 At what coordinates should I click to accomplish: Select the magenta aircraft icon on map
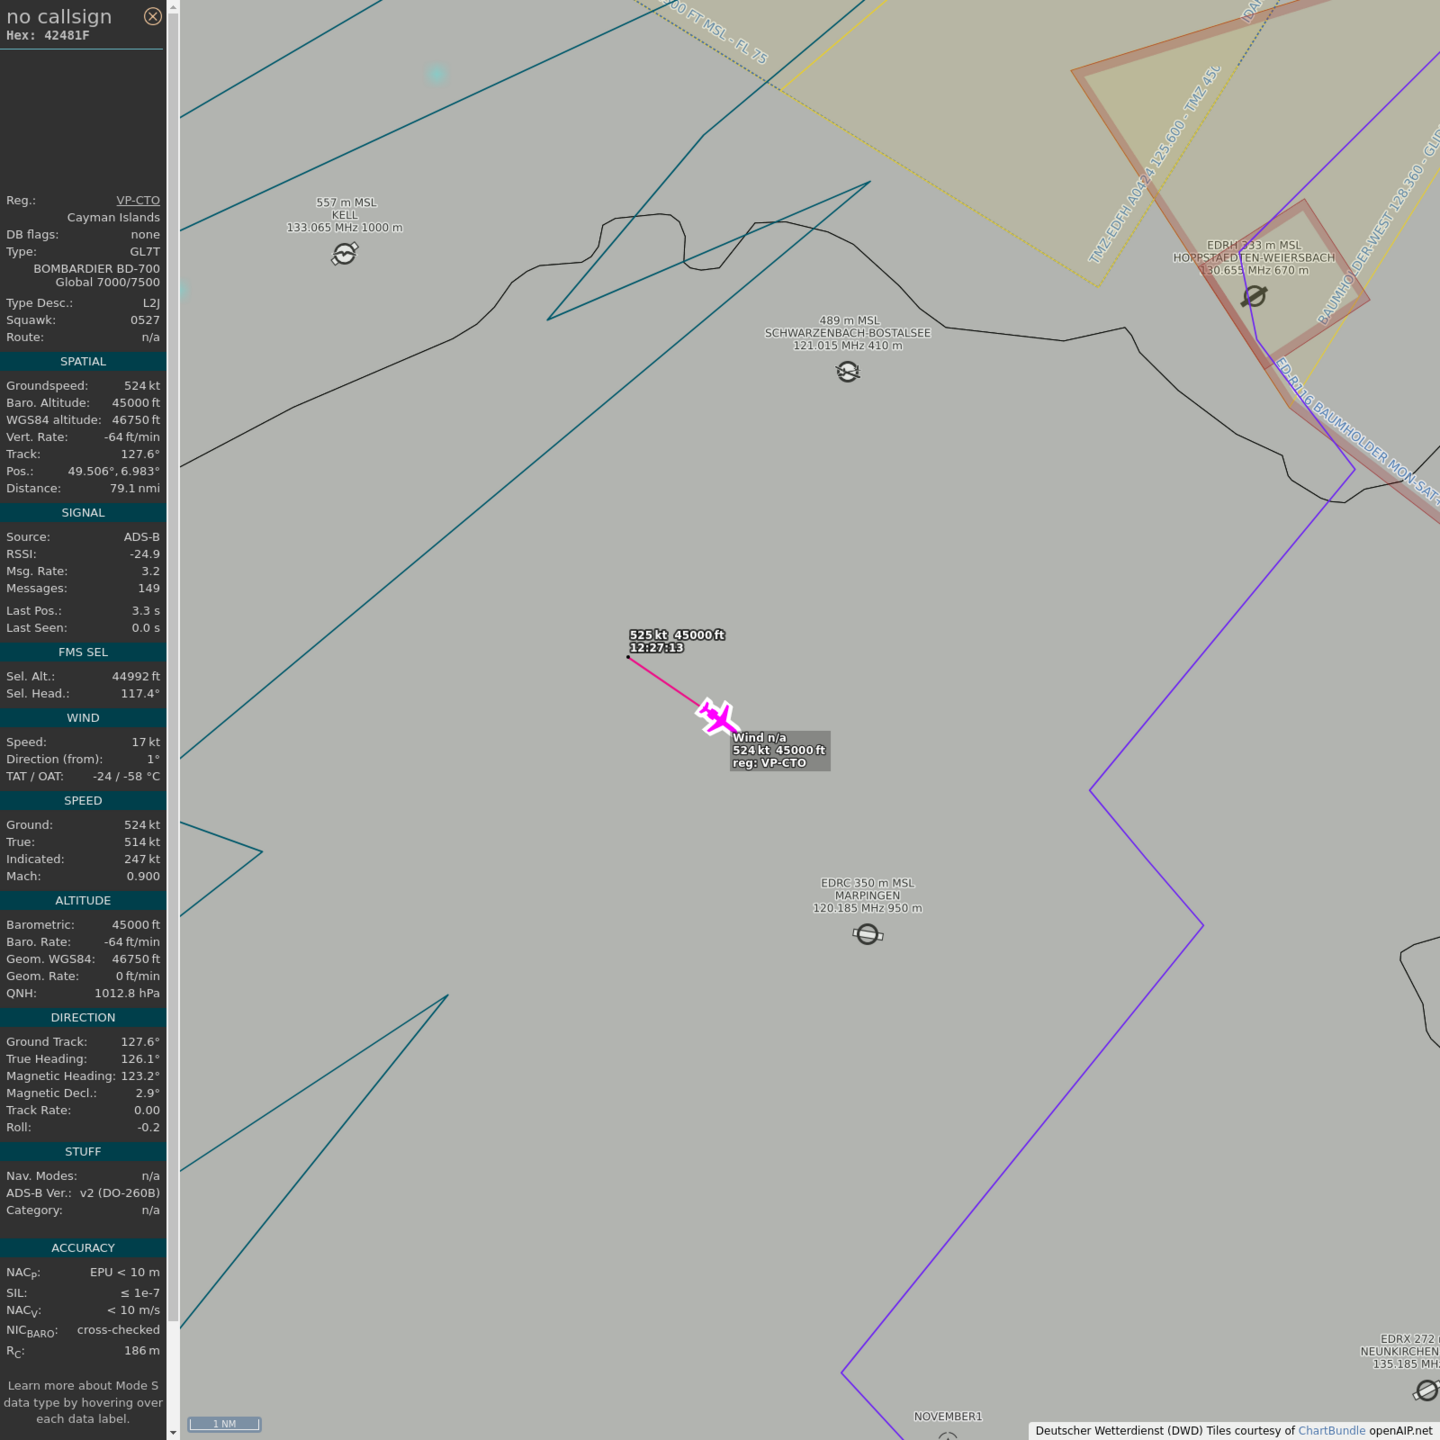tap(717, 717)
